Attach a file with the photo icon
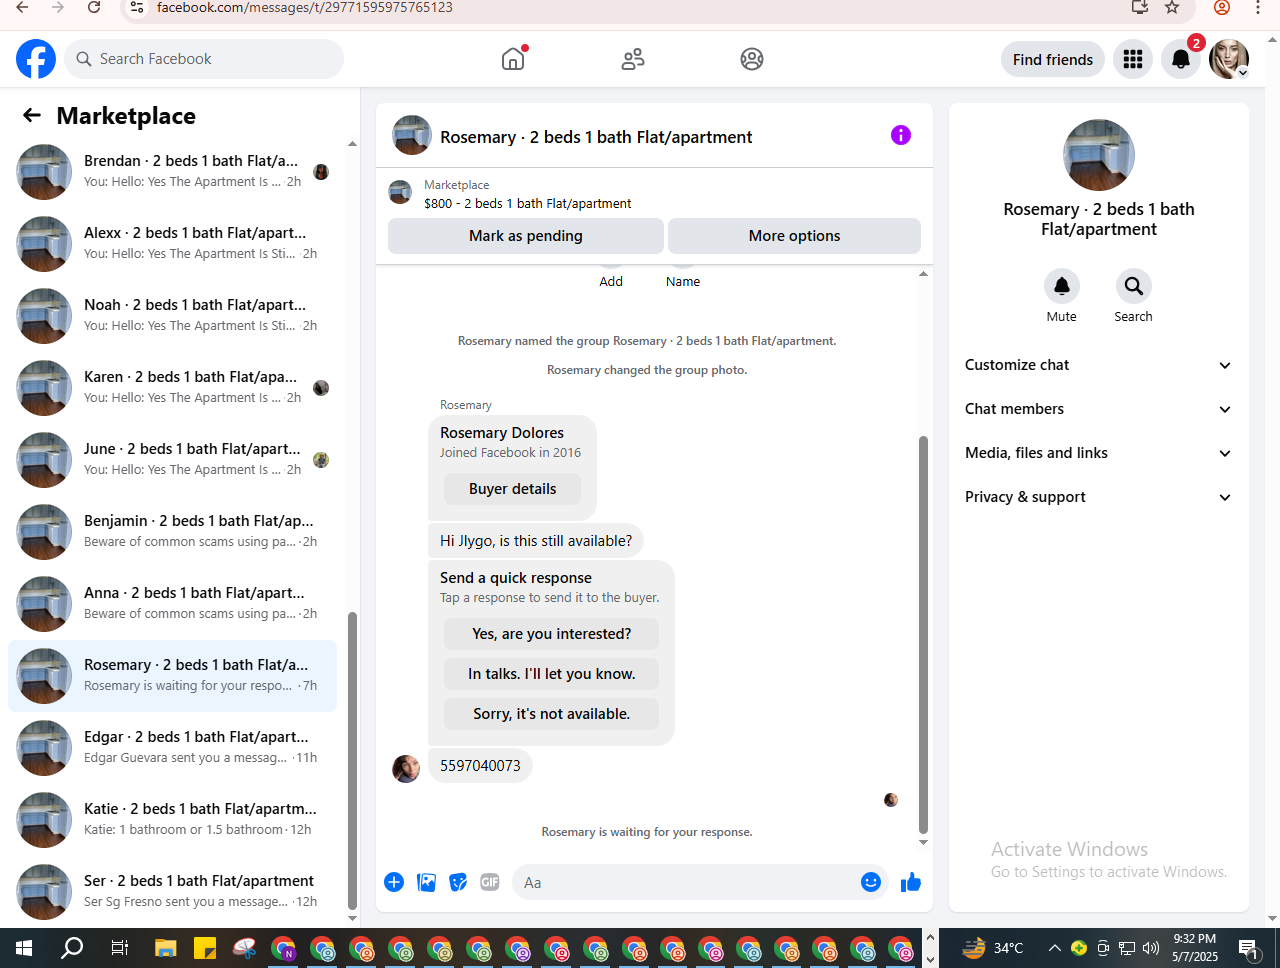Screen dimensions: 1280x968 427,882
